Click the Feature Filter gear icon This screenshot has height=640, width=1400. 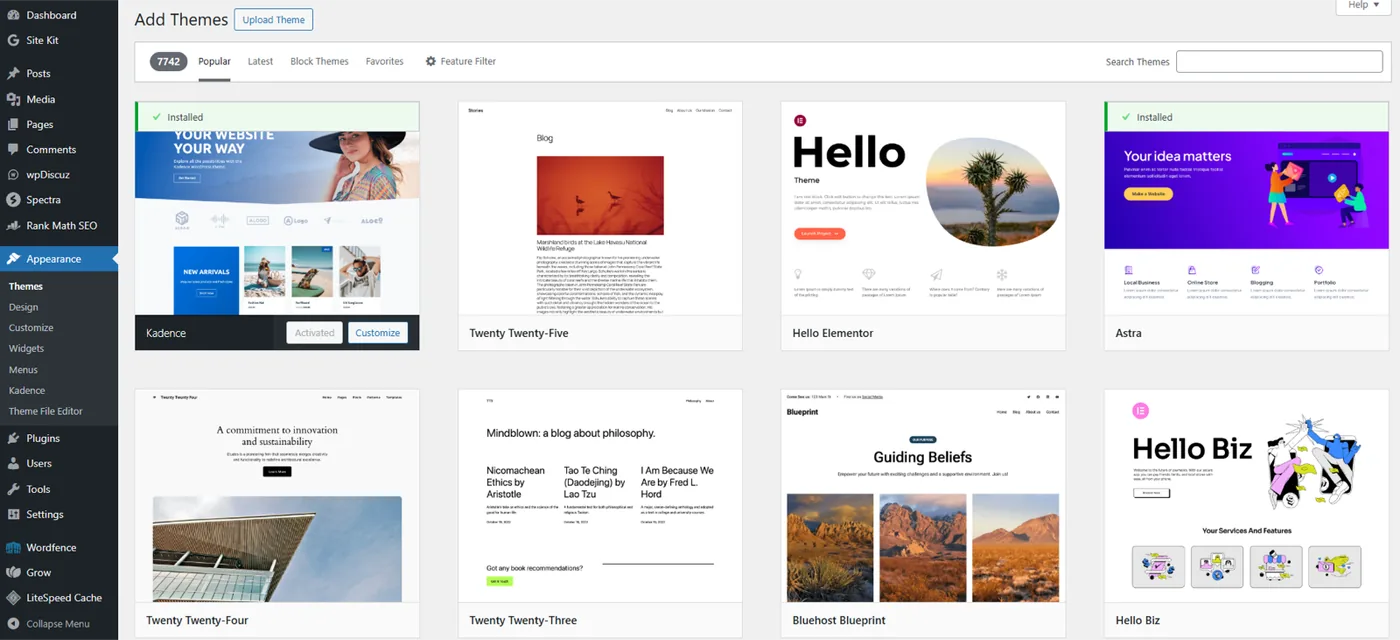[x=431, y=61]
